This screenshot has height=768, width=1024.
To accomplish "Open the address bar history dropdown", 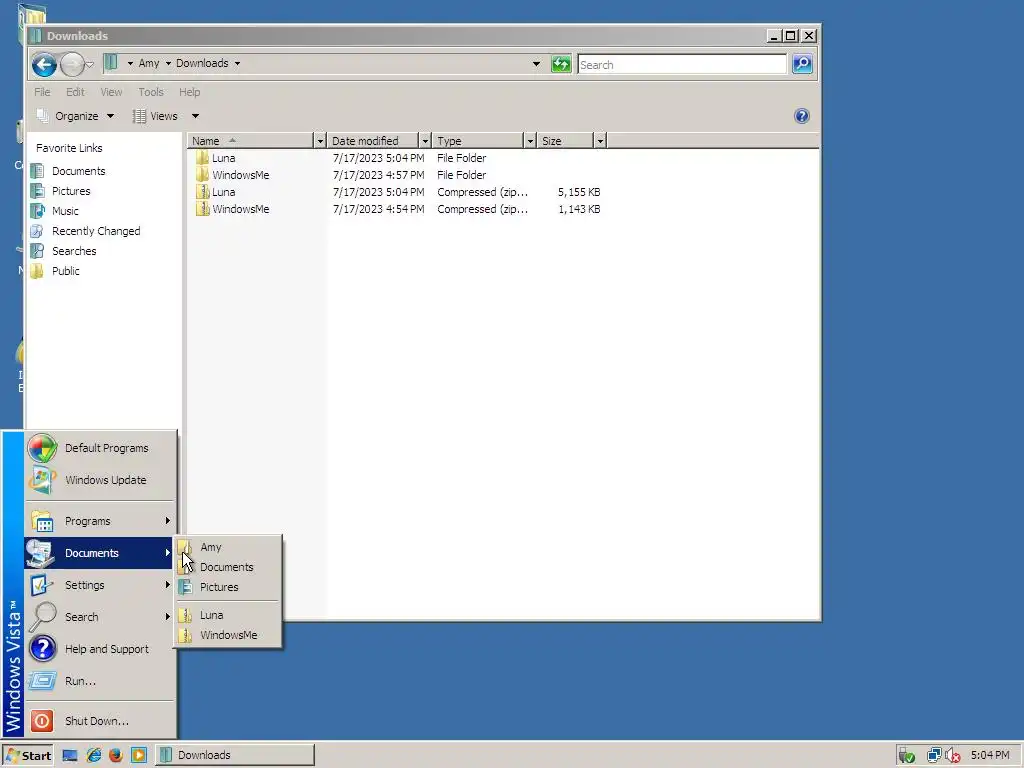I will point(536,64).
